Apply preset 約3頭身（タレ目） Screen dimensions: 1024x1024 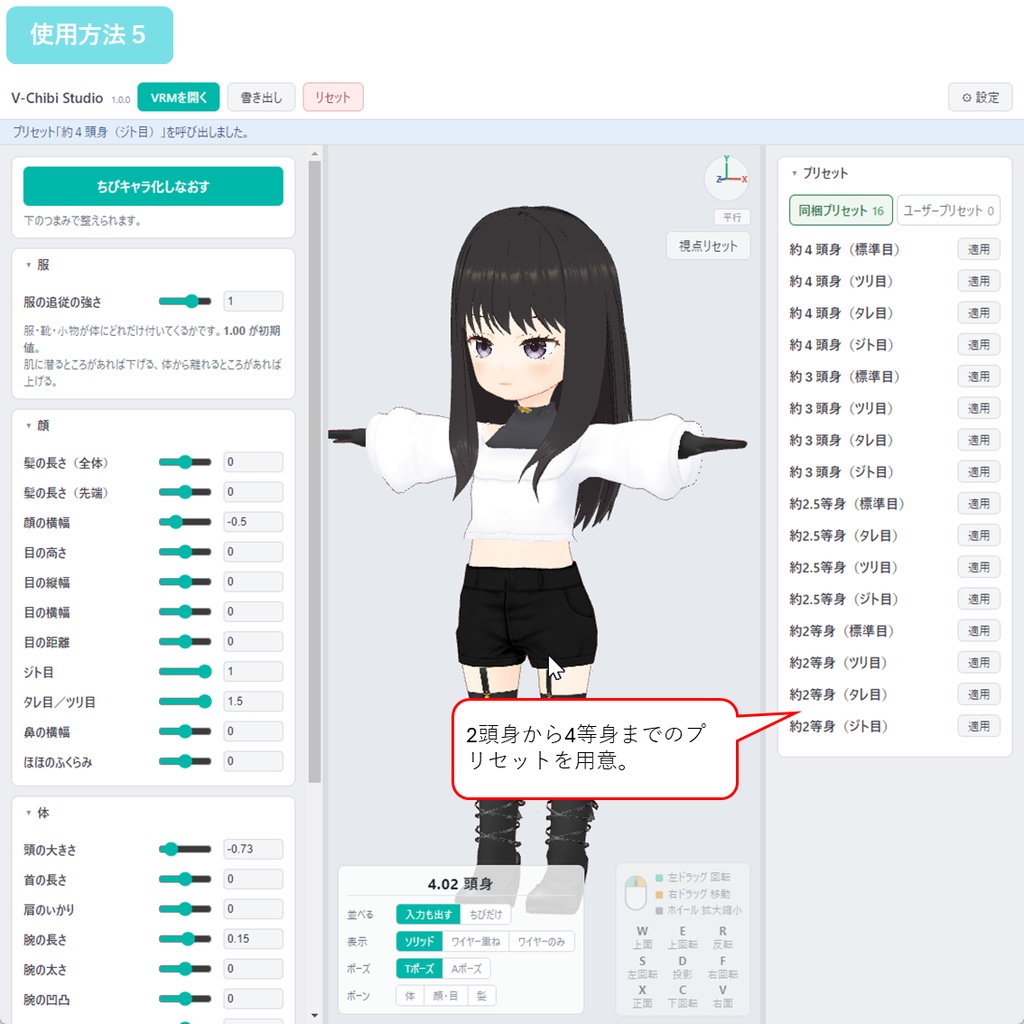click(978, 440)
